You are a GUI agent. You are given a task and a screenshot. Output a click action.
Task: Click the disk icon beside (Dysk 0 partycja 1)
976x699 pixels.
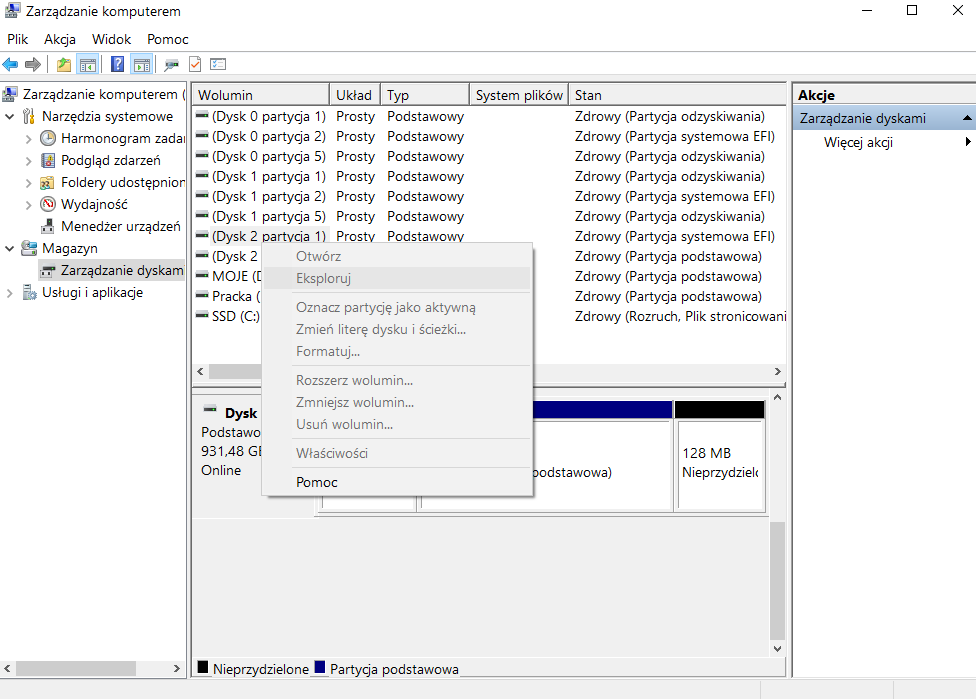[202, 115]
